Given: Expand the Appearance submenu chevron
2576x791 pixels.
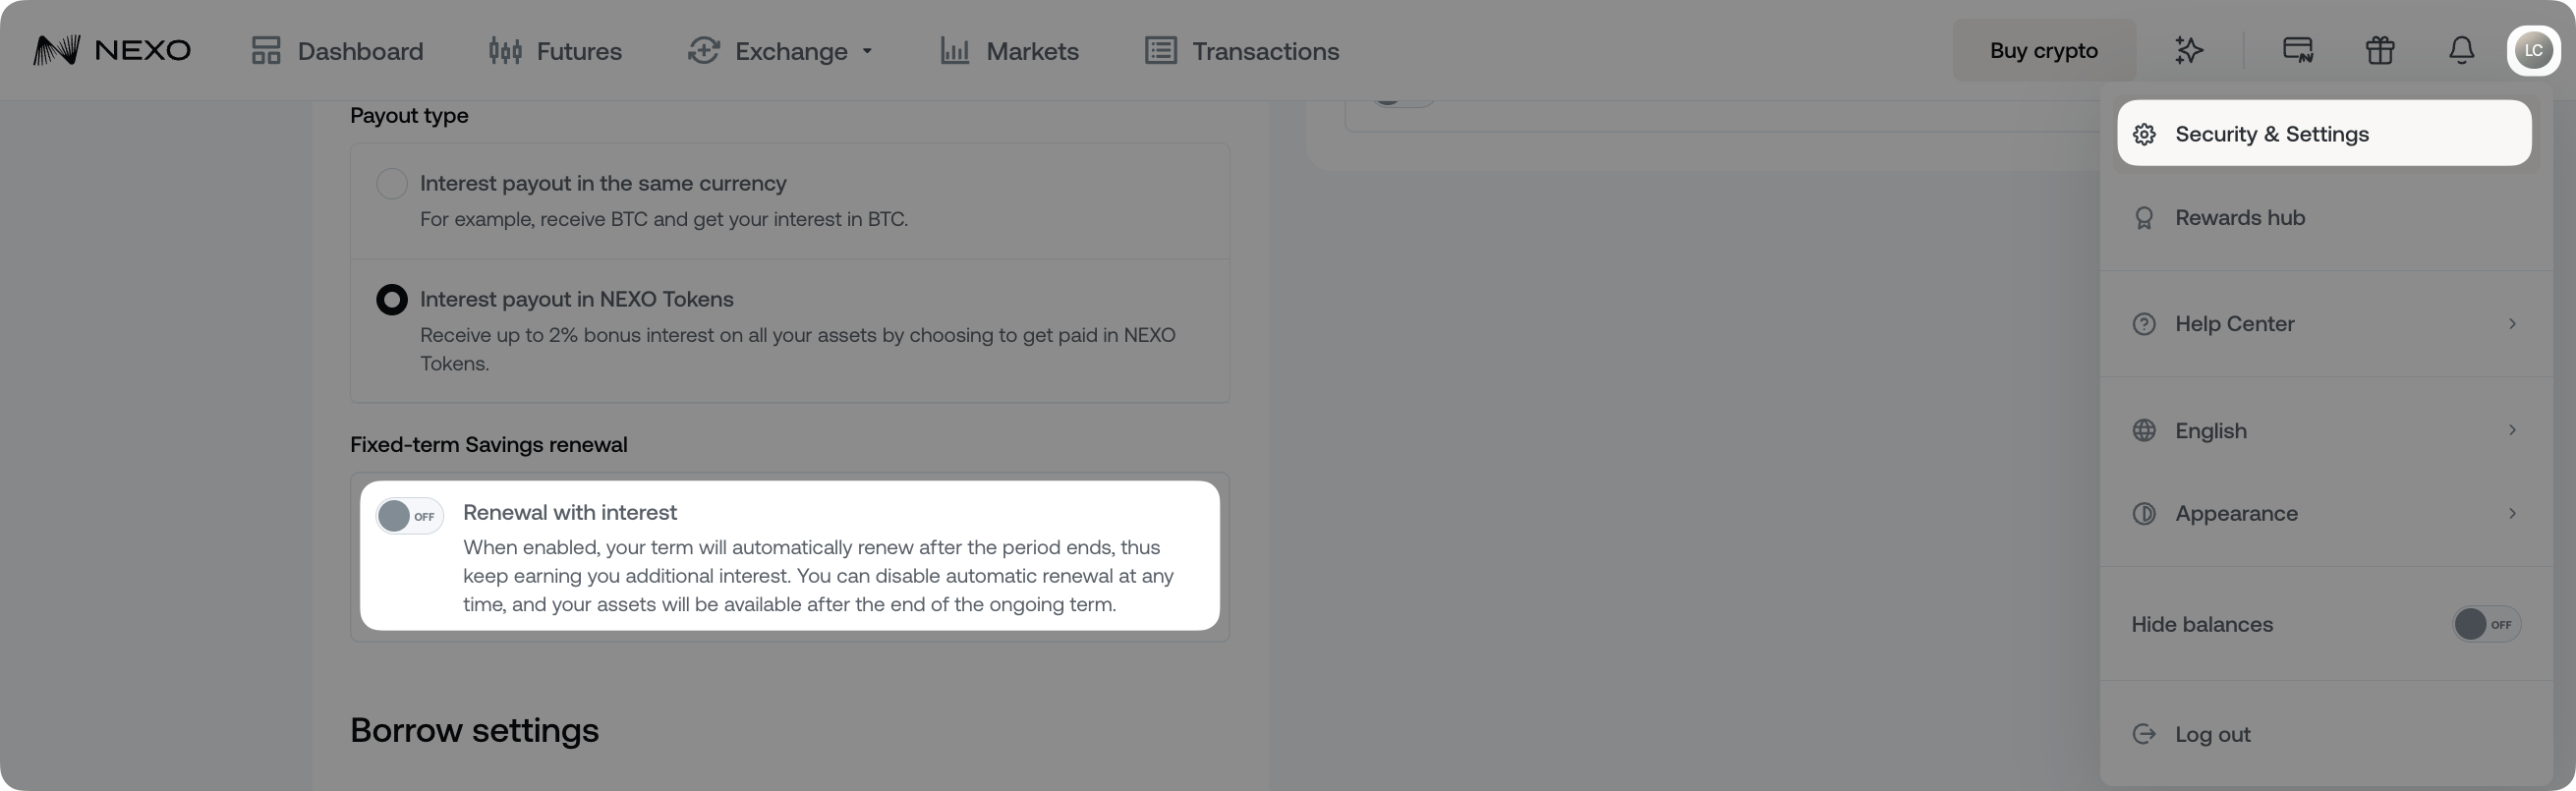Looking at the screenshot, I should pos(2512,514).
